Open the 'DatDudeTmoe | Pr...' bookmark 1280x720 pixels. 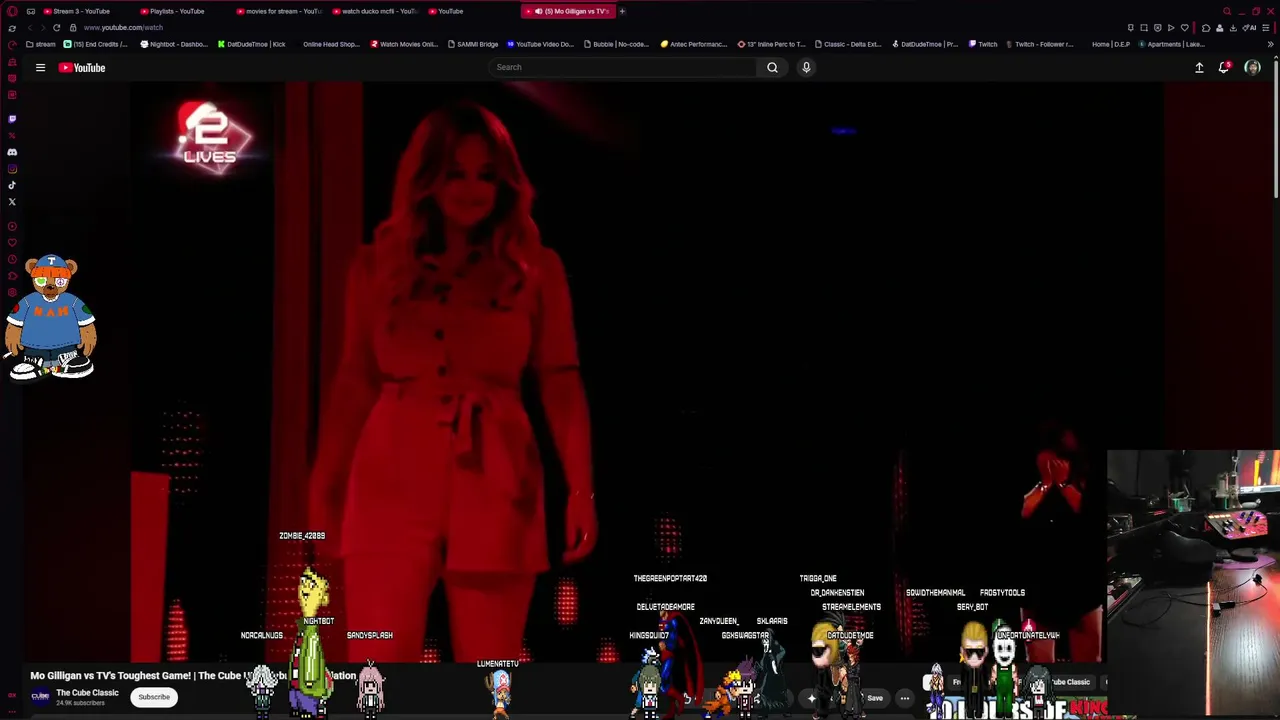tap(925, 44)
